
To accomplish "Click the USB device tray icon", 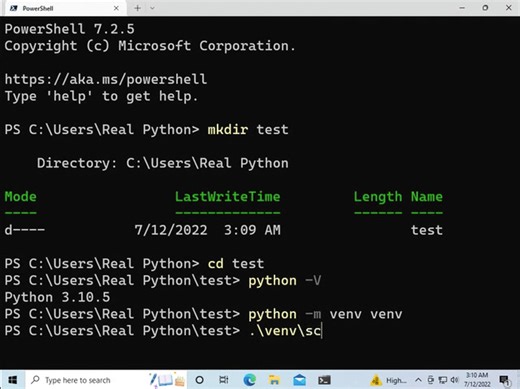I will pos(431,380).
